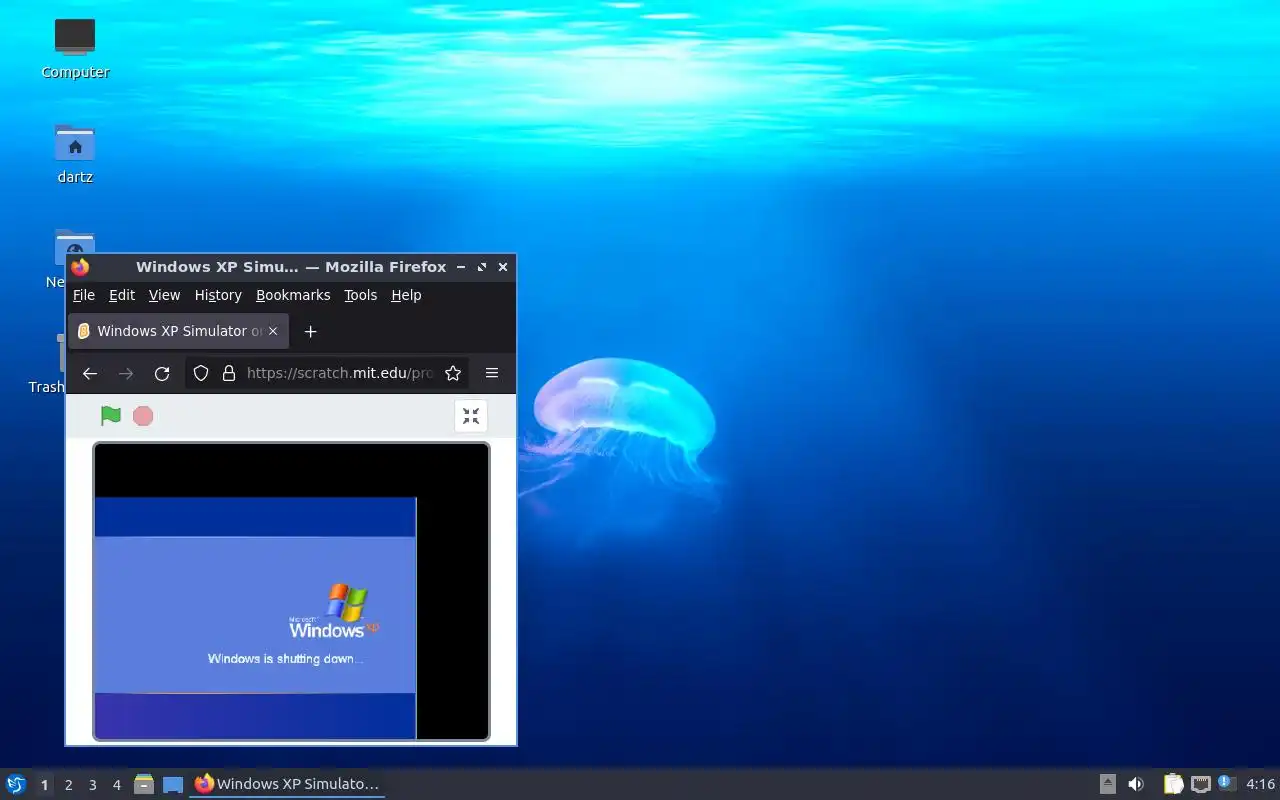Open the View menu
Screen dimensions: 1280x800
(x=164, y=295)
